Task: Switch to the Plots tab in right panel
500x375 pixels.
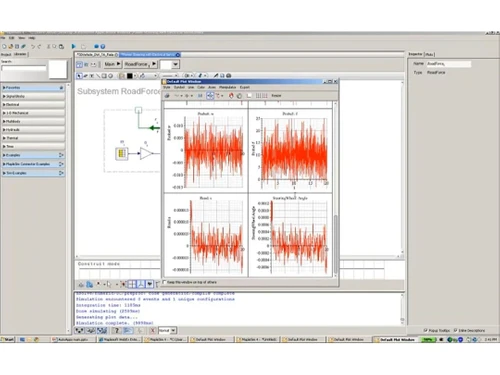Action: pyautogui.click(x=430, y=54)
